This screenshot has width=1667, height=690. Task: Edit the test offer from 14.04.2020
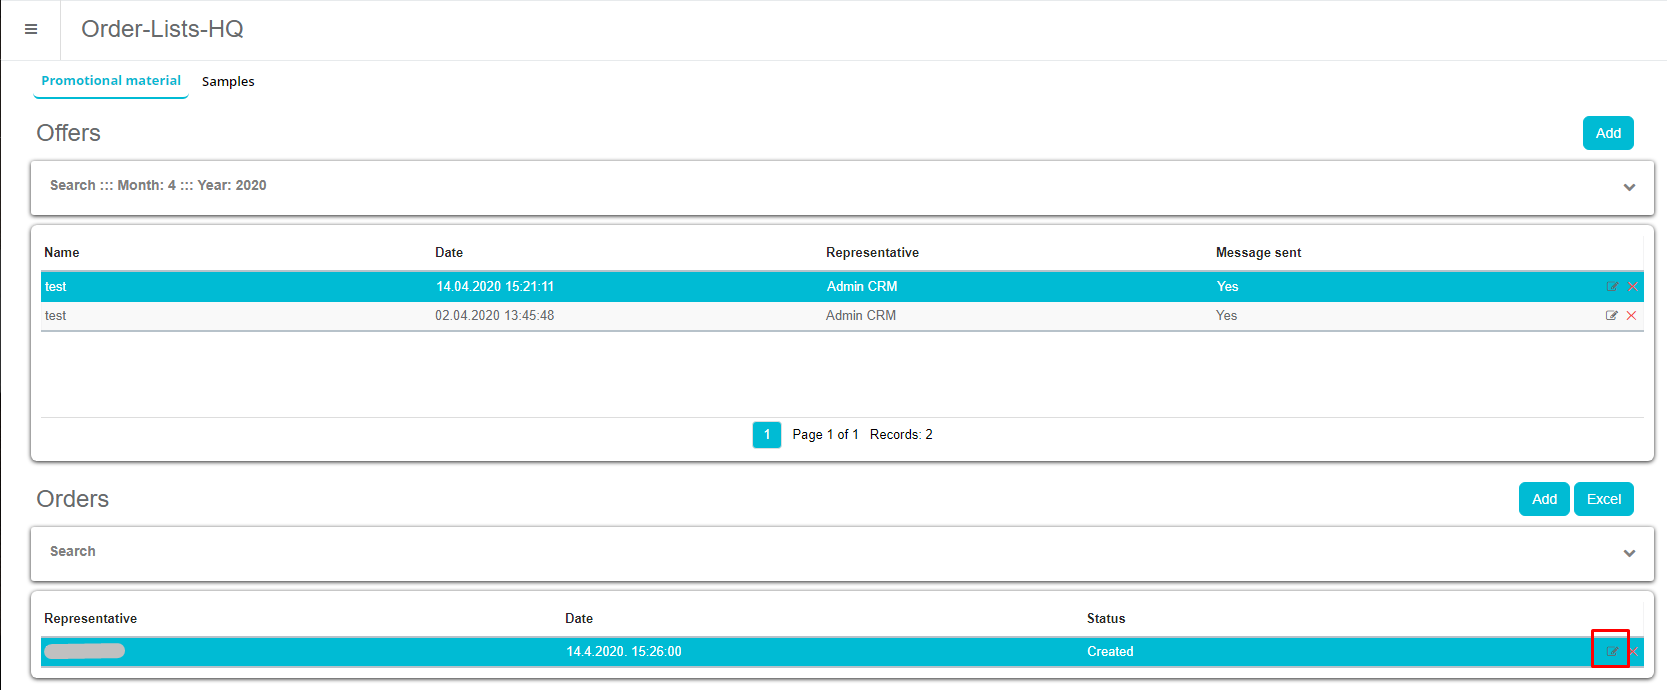[x=1612, y=287]
